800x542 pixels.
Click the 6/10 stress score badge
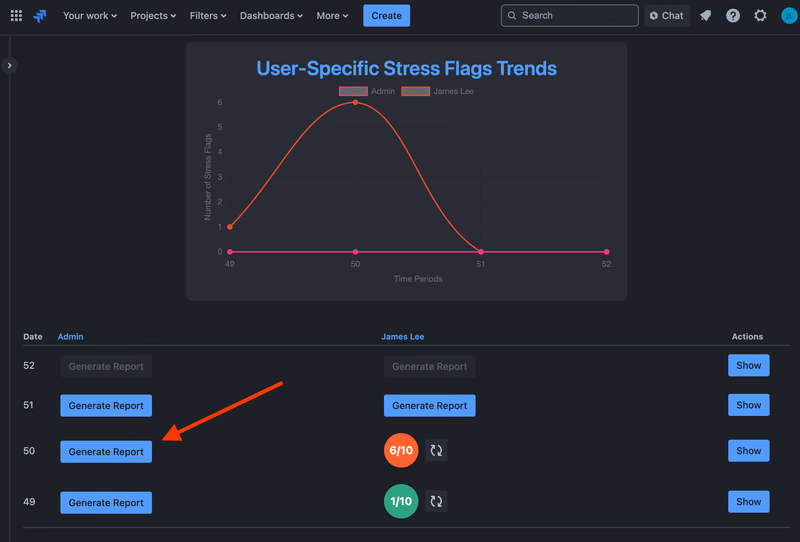click(x=401, y=450)
